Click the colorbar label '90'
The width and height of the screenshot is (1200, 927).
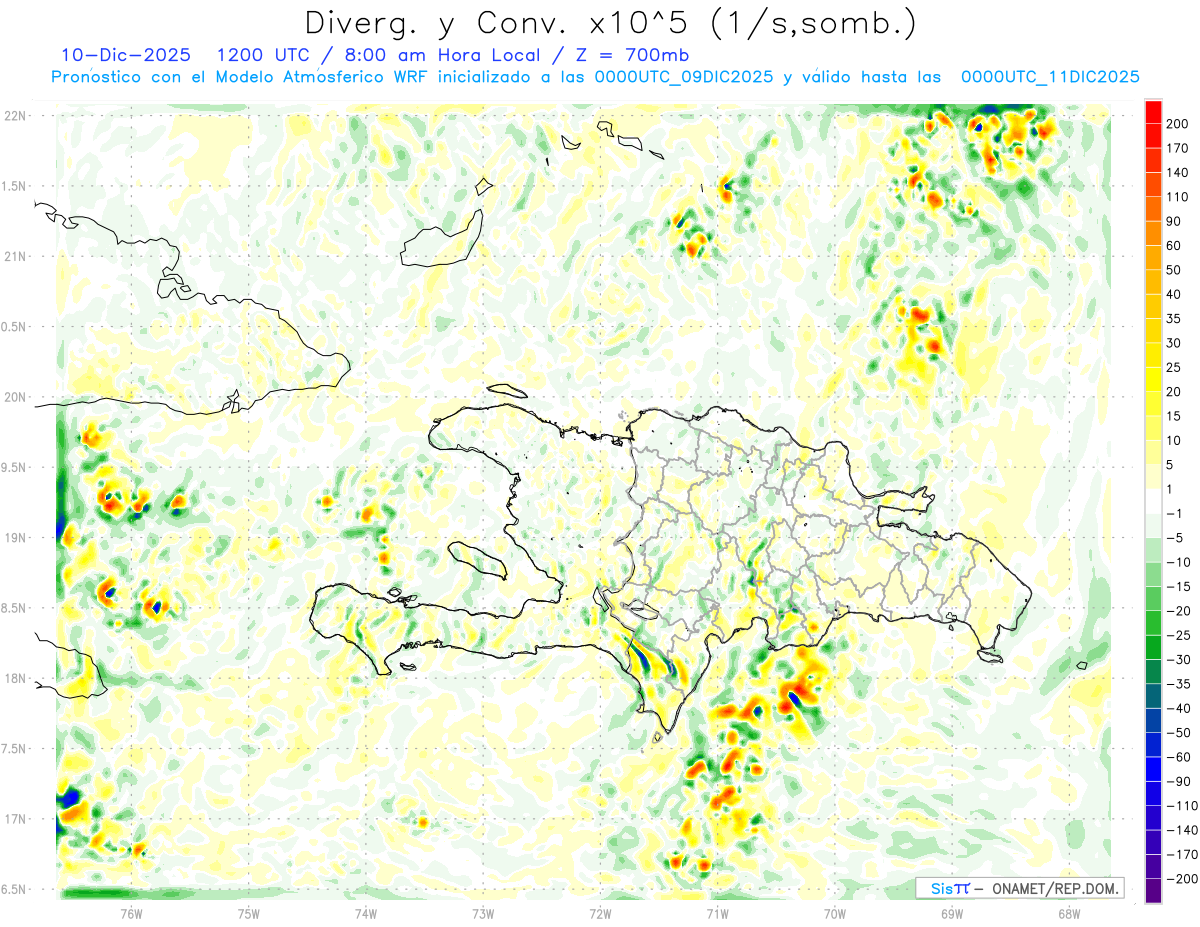[x=1175, y=221]
